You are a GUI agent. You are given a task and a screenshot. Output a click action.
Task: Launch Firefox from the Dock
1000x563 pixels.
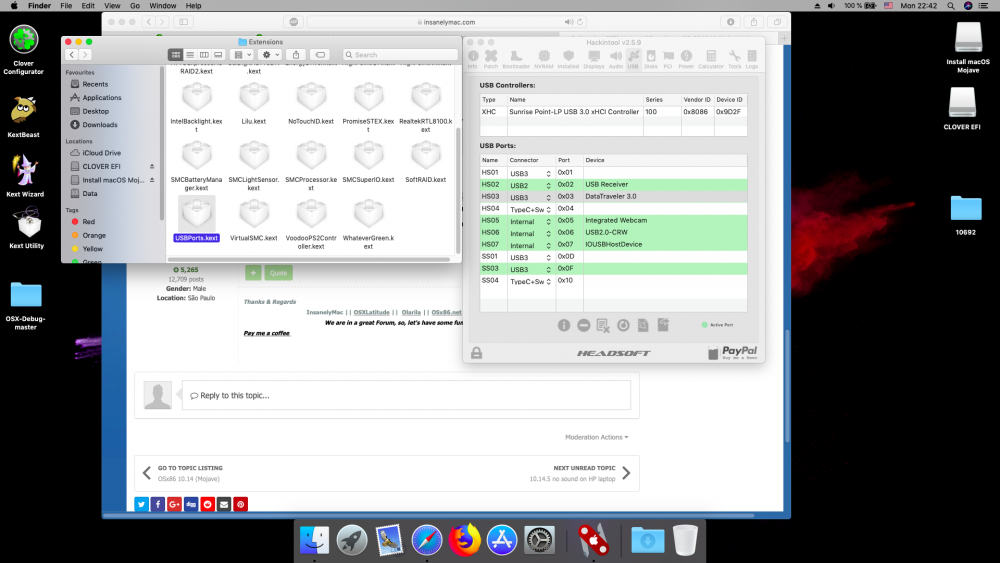point(465,541)
